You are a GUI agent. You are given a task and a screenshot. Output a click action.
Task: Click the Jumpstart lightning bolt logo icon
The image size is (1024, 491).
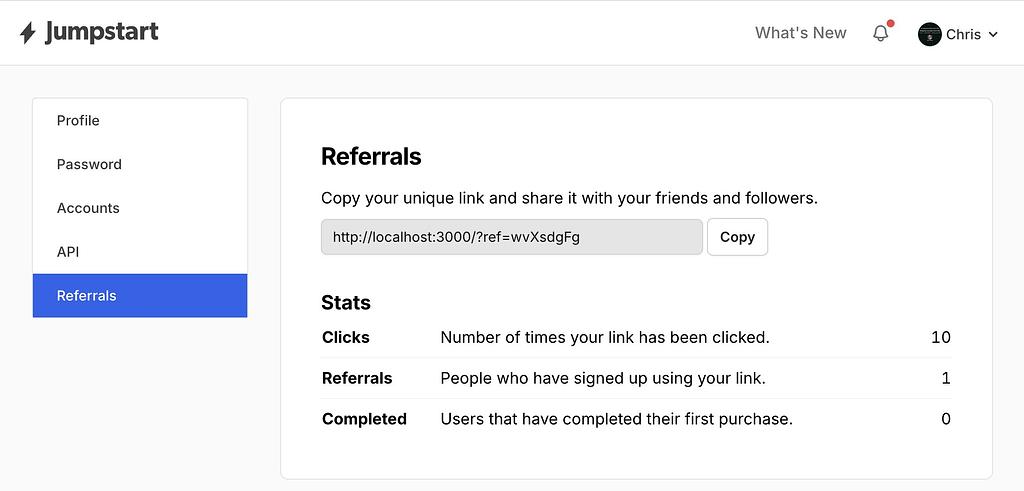pos(27,33)
